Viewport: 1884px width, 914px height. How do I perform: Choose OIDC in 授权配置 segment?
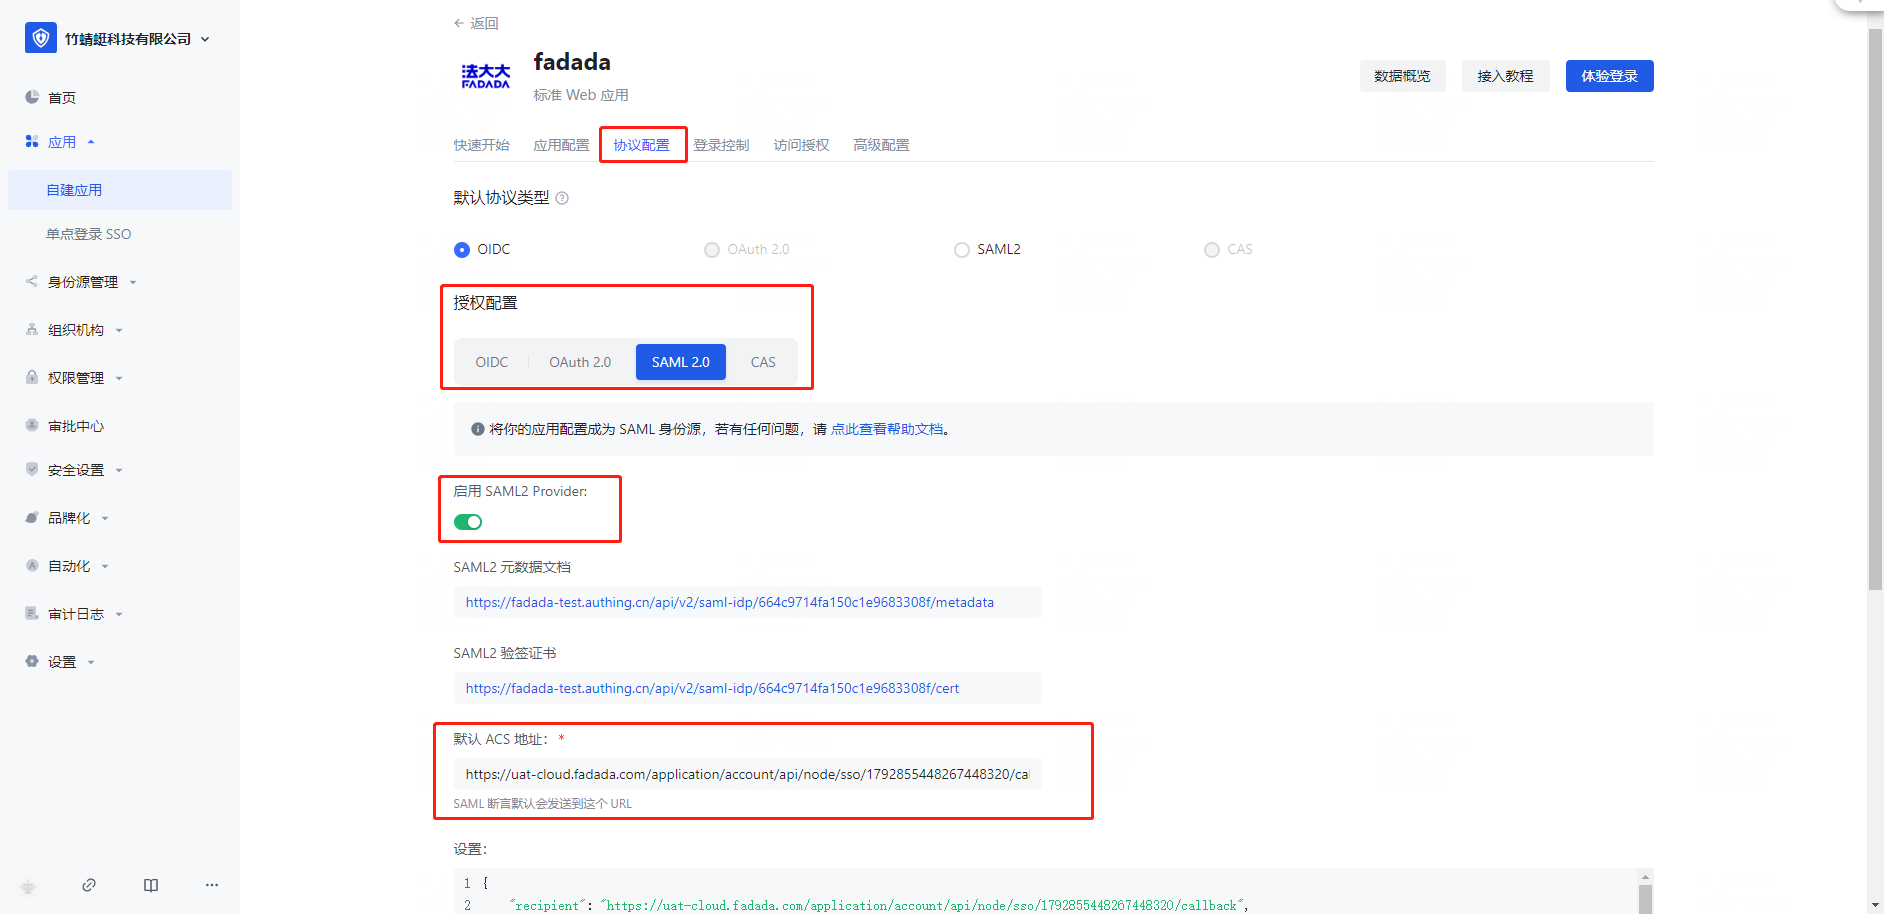492,362
